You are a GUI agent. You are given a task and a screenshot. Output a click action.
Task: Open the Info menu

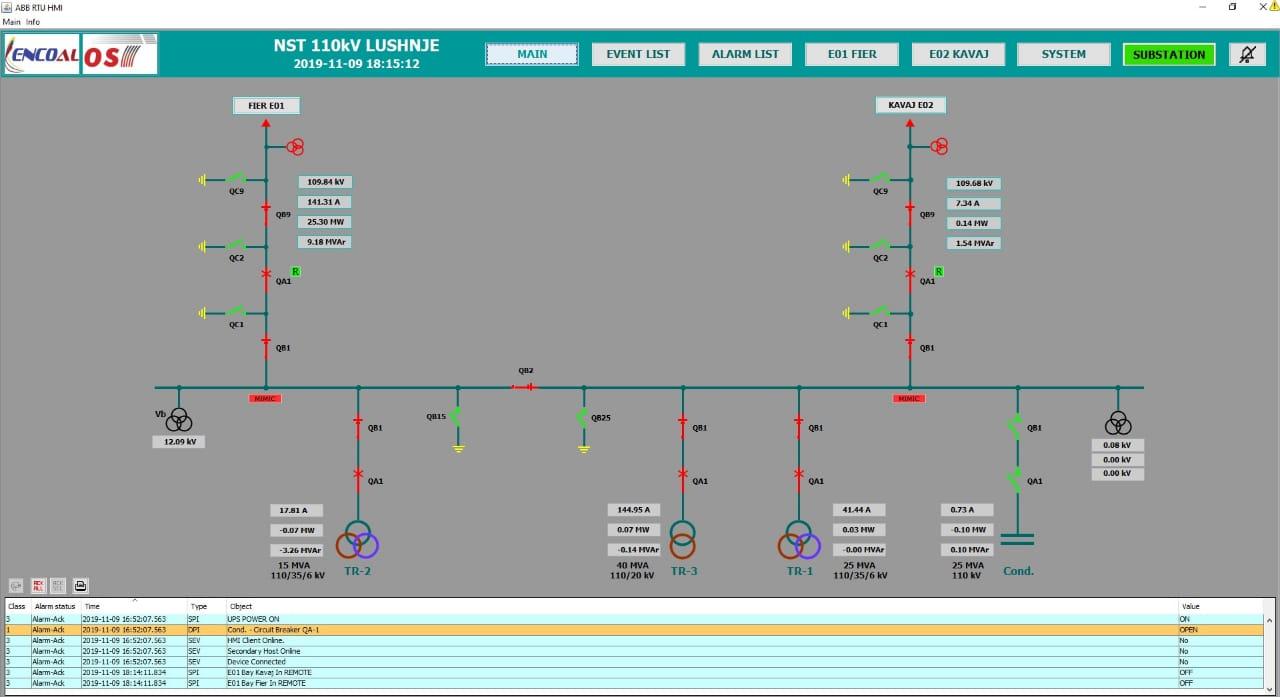pyautogui.click(x=33, y=21)
